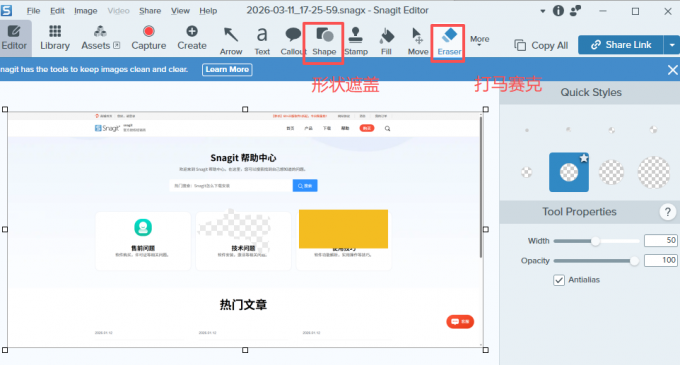Viewport: 680px width, 365px height.
Task: Click the "热门文章" heading
Action: (x=243, y=305)
